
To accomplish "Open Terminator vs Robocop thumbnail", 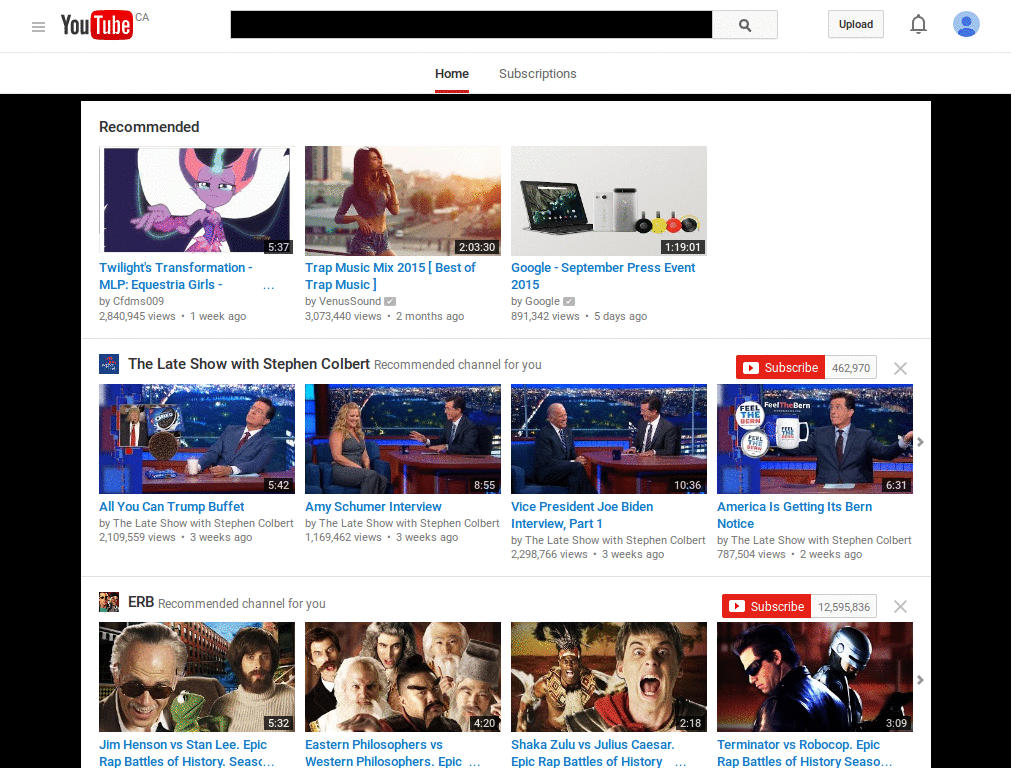I will (814, 677).
